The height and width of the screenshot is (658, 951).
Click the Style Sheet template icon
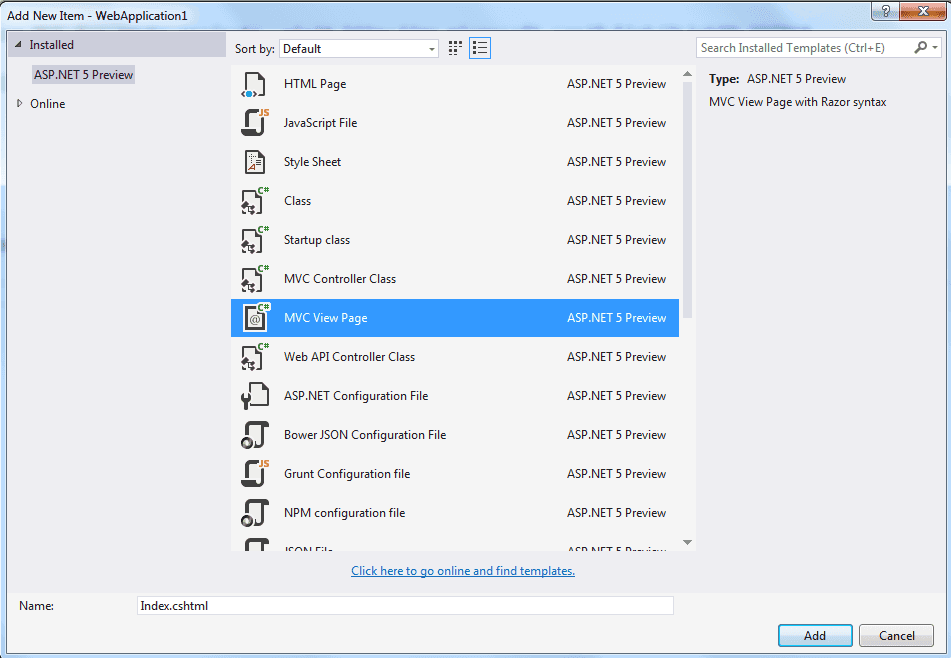pos(255,162)
